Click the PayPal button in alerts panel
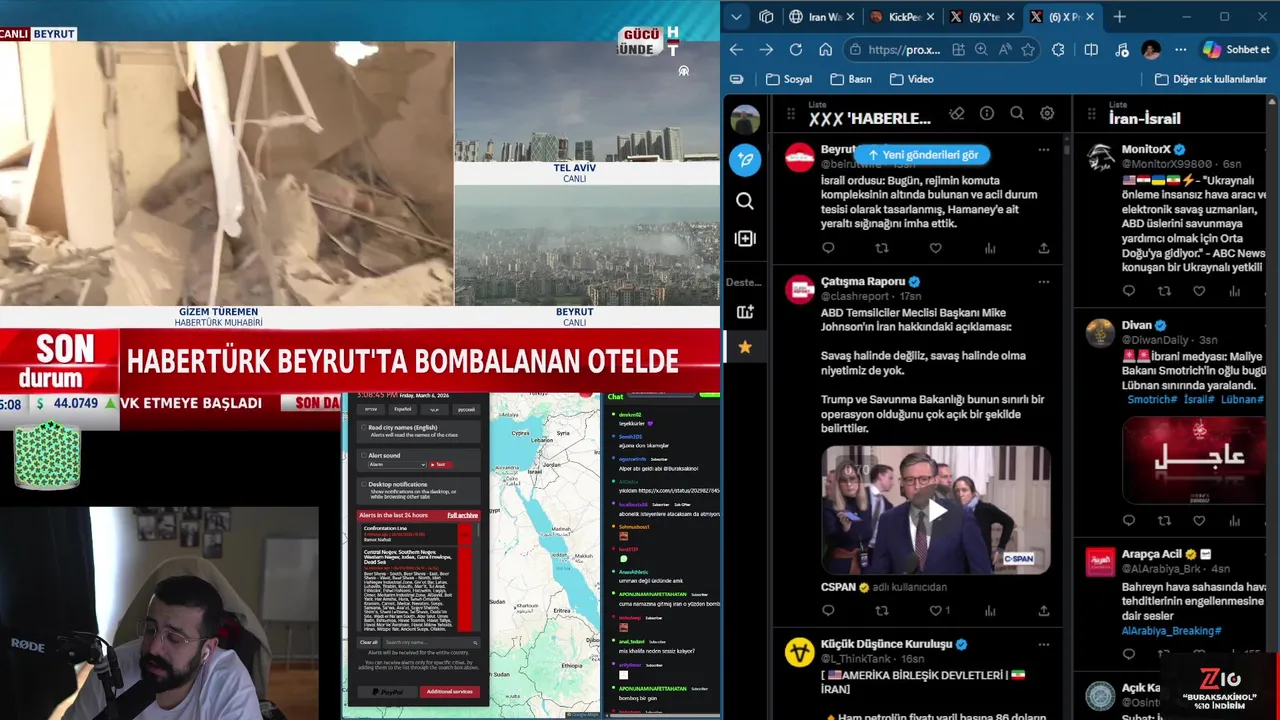1280x720 pixels. 387,692
